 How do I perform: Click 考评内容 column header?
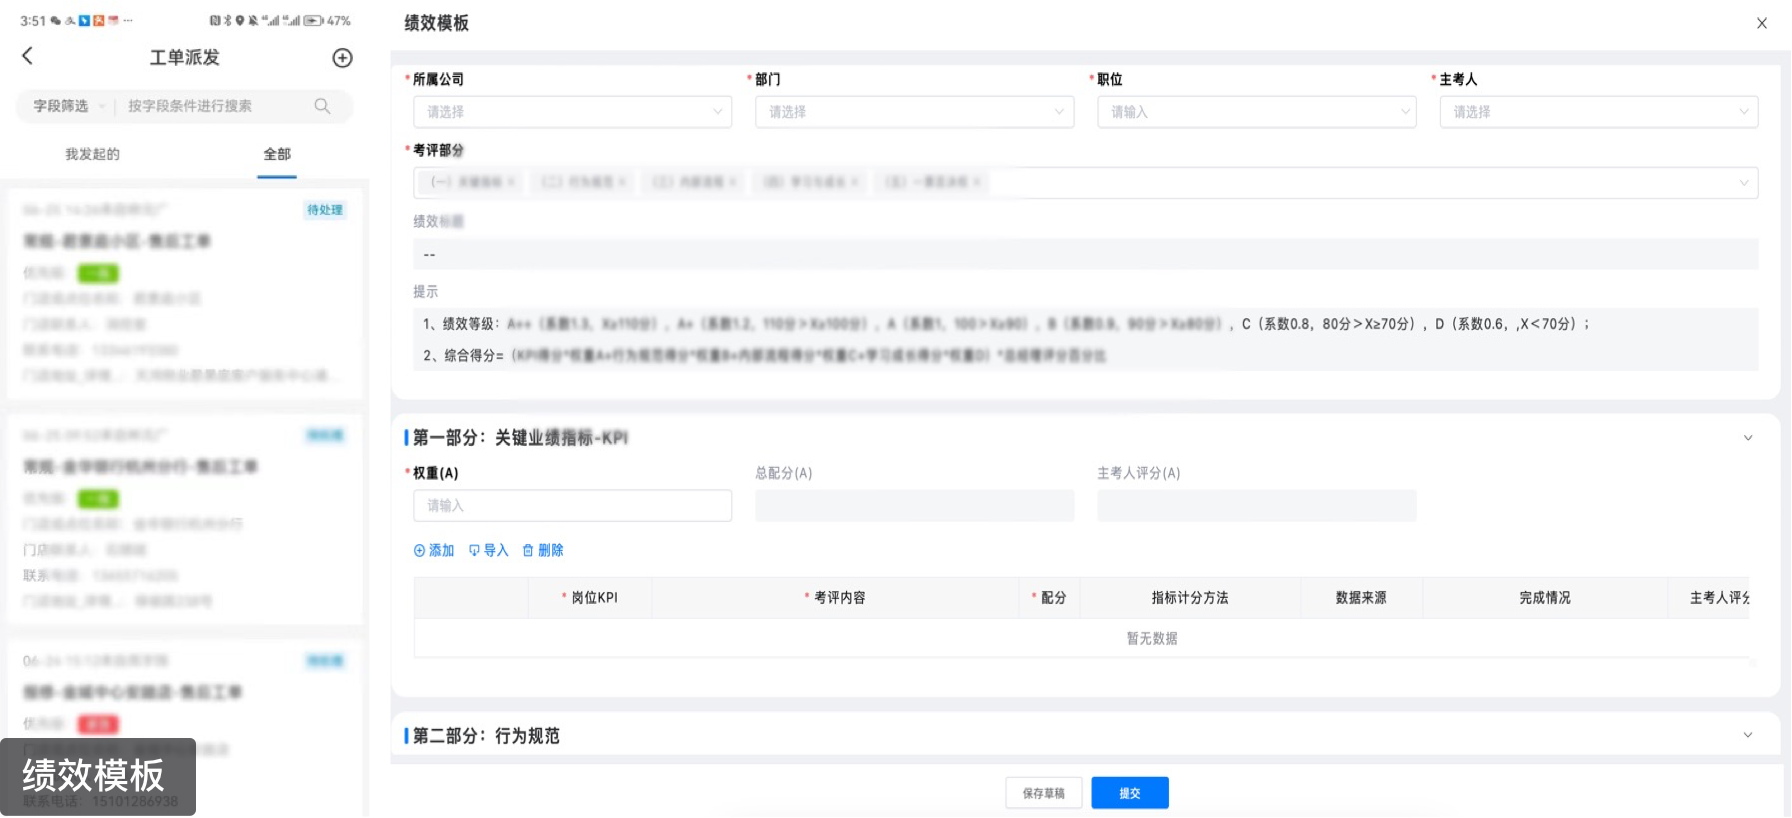[835, 598]
